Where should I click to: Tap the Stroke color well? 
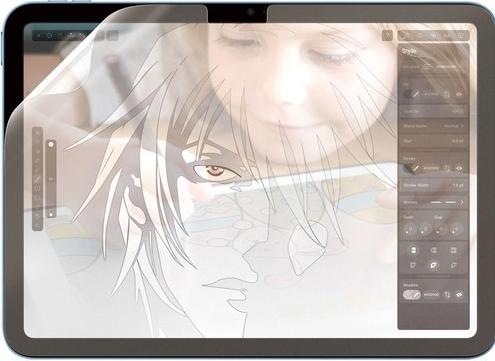click(x=412, y=168)
